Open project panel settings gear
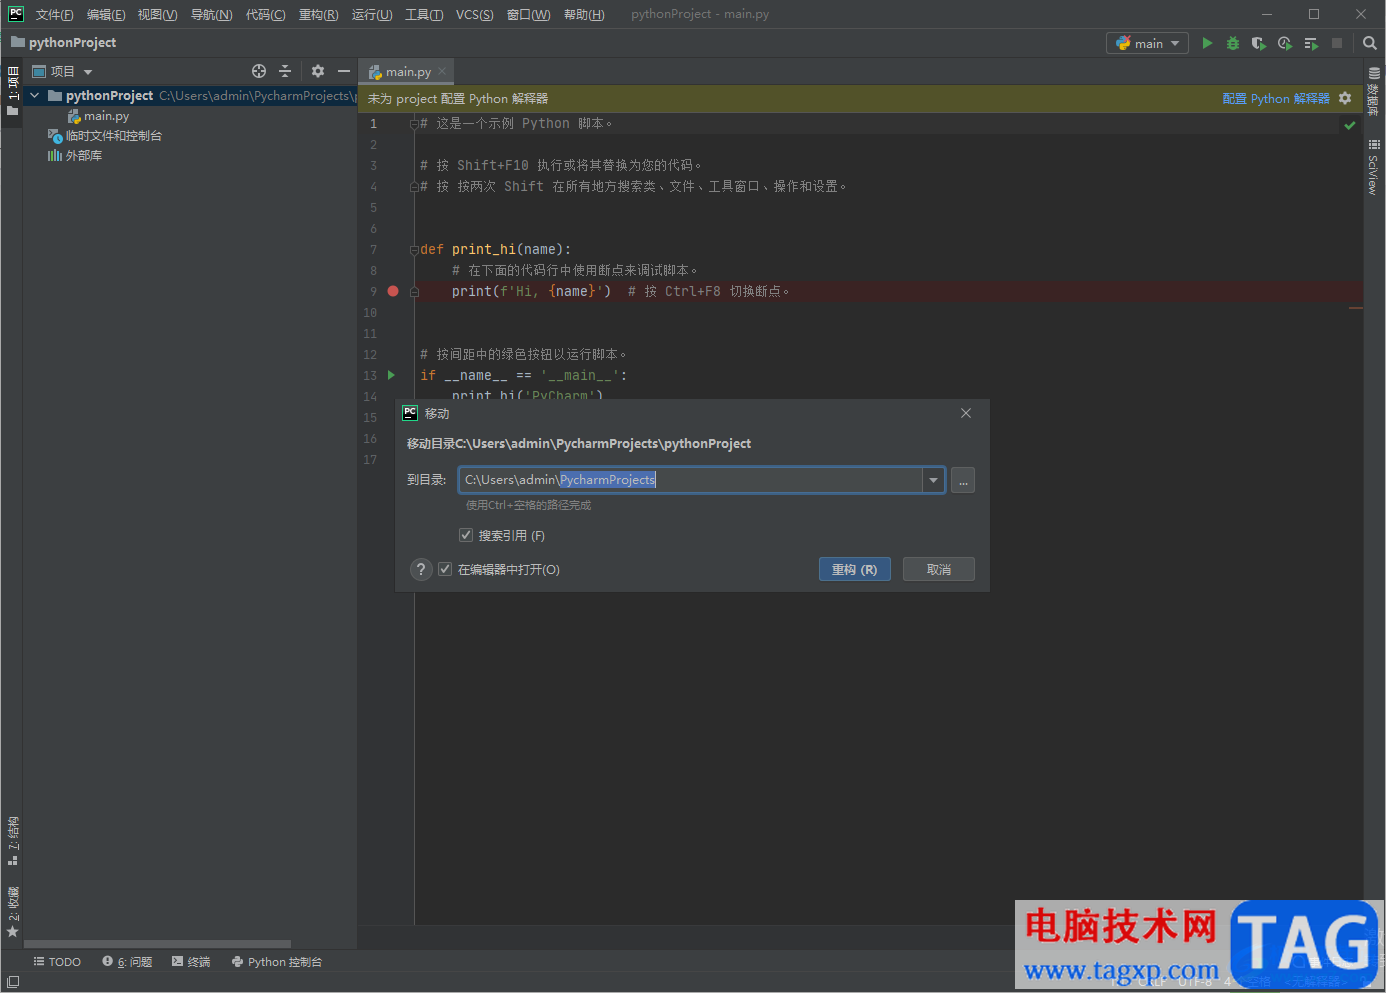 [318, 71]
